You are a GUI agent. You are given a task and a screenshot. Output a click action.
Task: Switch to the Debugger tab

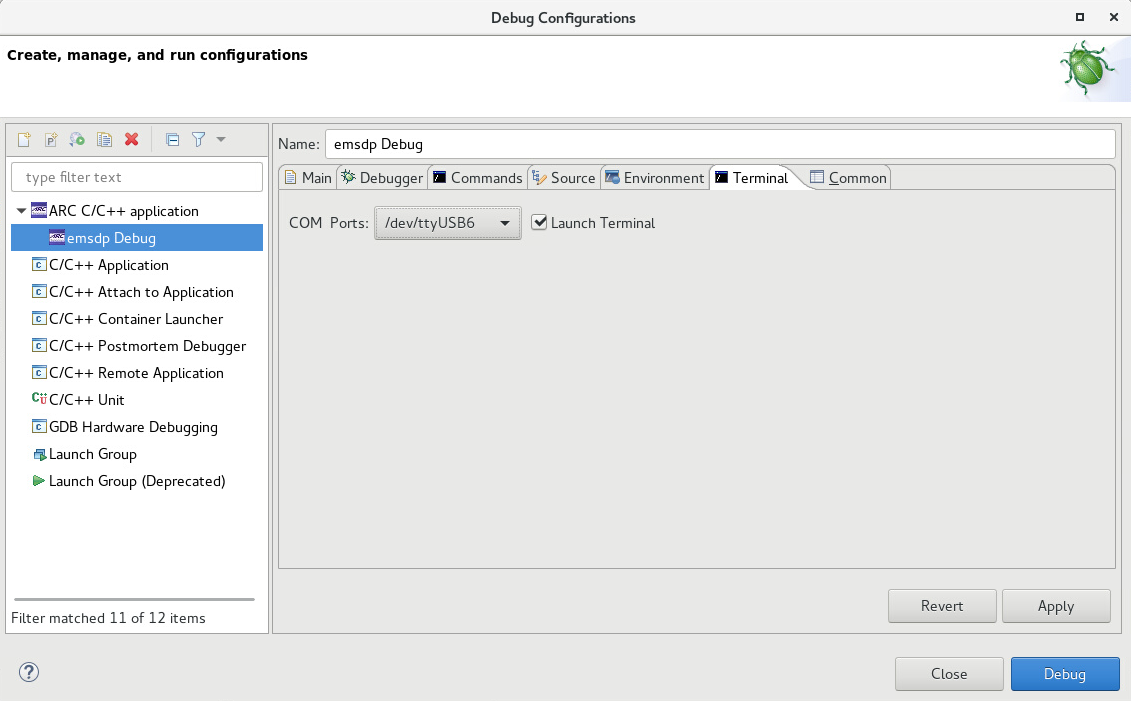click(x=381, y=177)
